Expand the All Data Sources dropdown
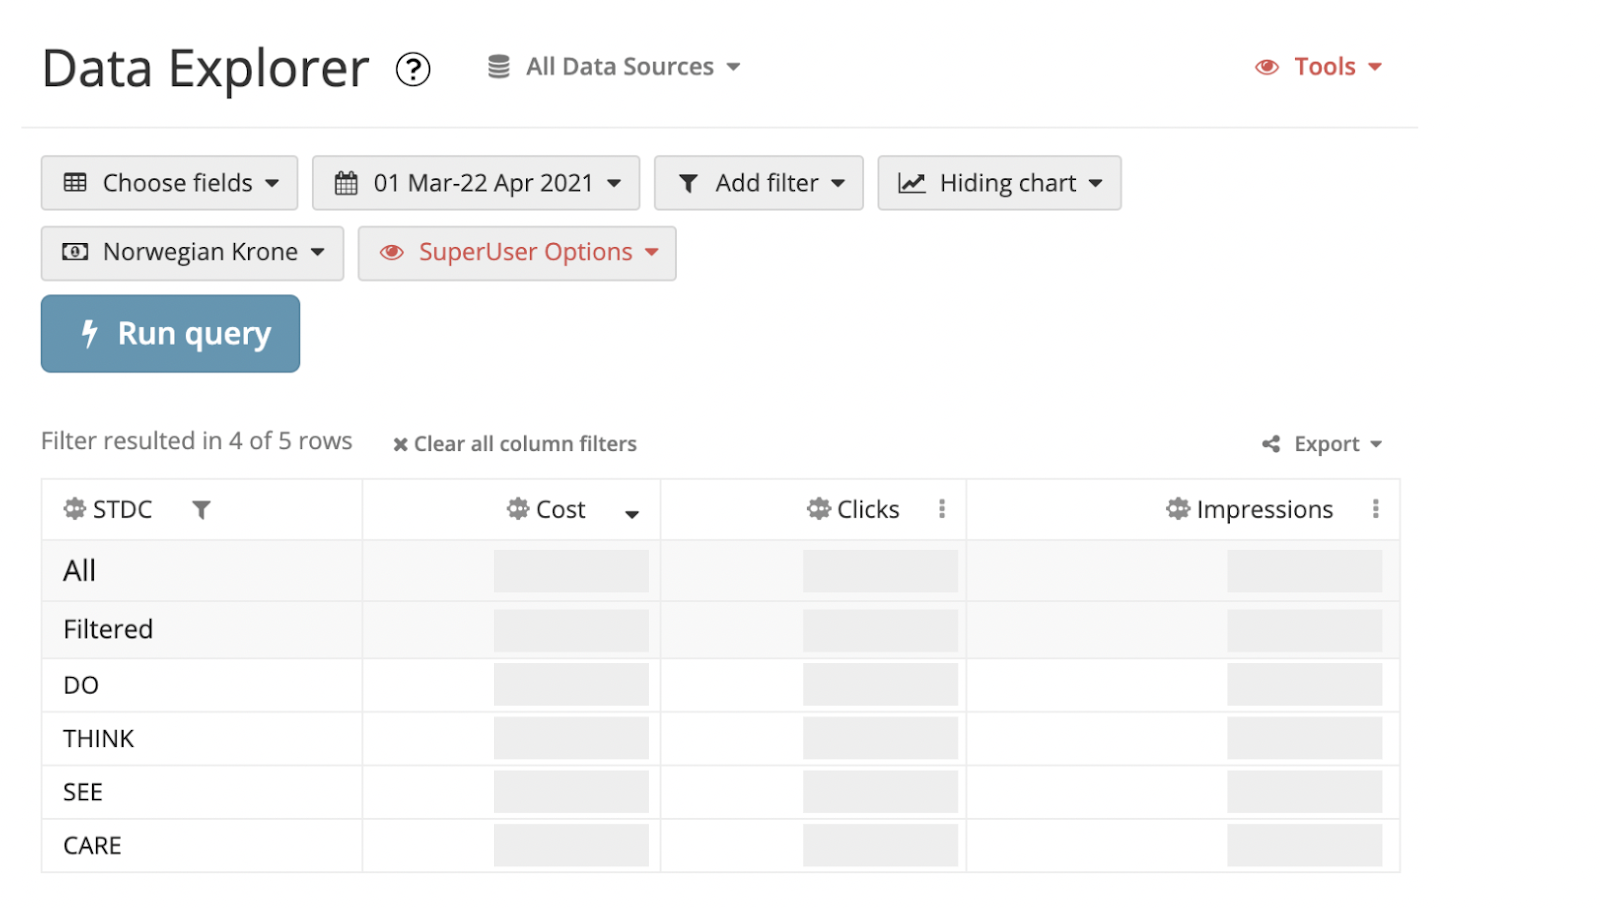1600x908 pixels. pyautogui.click(x=614, y=67)
